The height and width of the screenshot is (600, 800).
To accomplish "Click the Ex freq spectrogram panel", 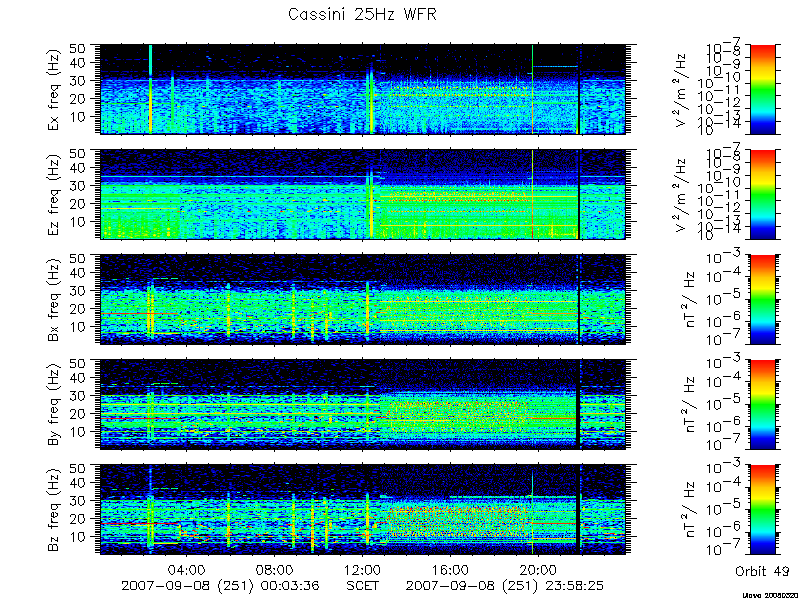I will click(x=362, y=89).
